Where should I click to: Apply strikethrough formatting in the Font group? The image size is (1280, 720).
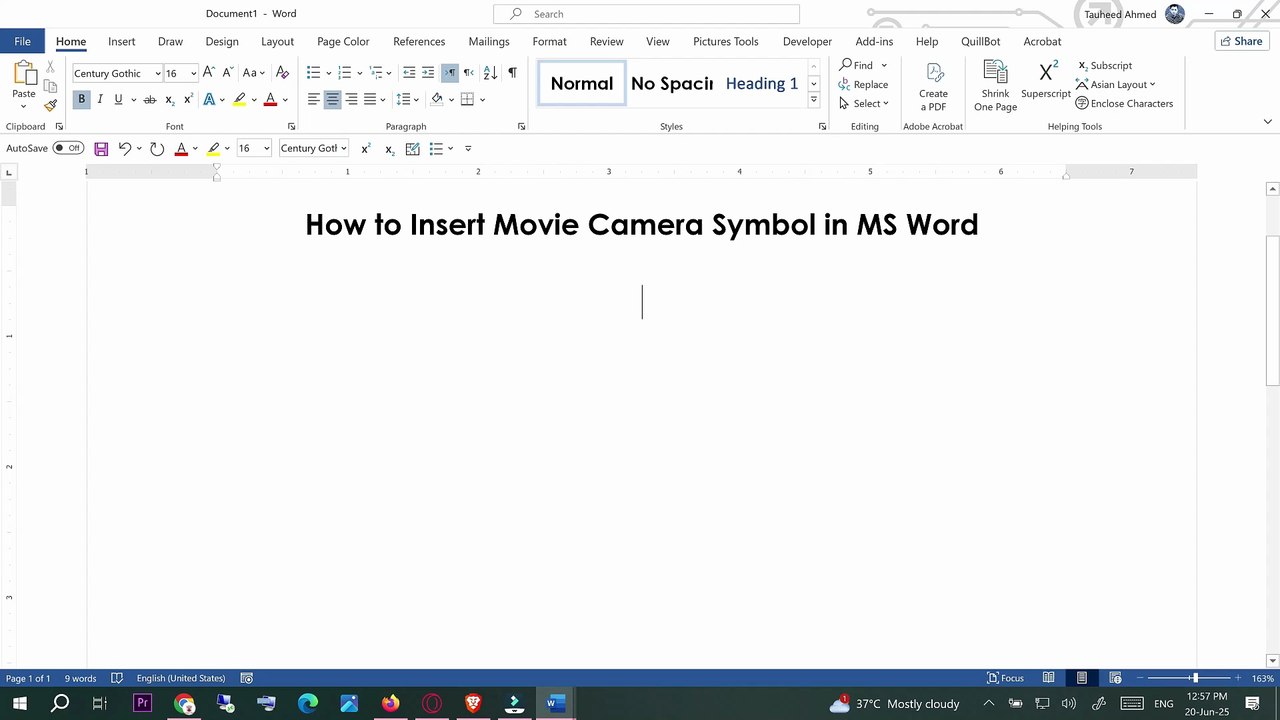(150, 99)
